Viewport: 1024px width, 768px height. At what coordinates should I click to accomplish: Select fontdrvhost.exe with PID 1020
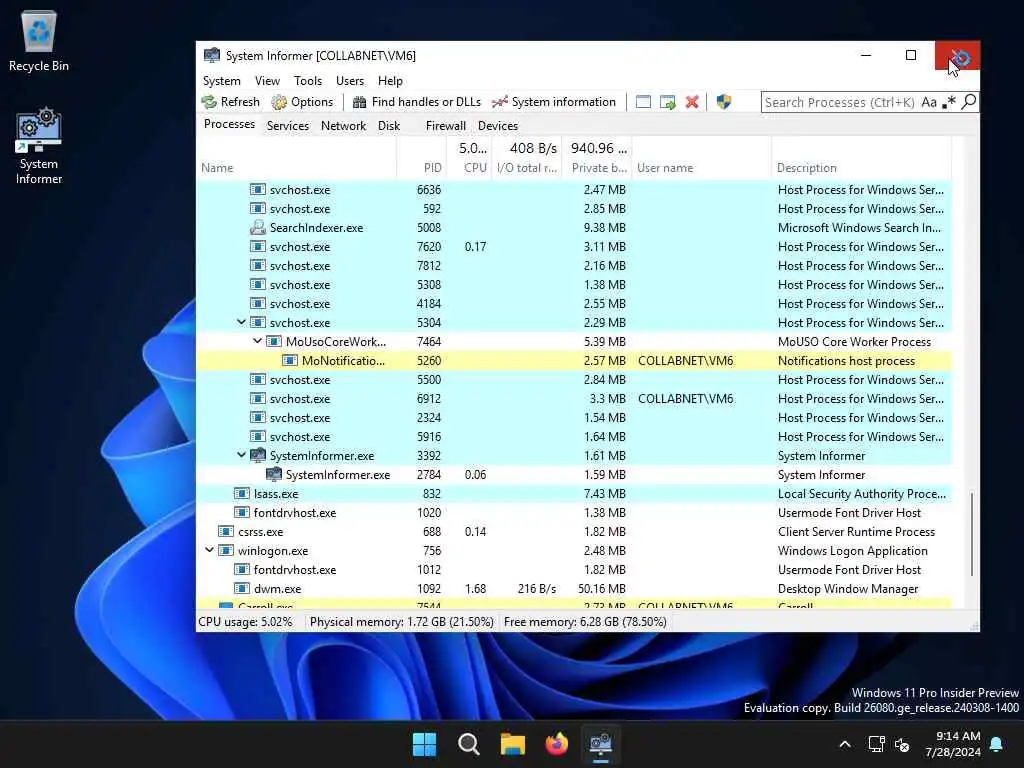click(573, 513)
